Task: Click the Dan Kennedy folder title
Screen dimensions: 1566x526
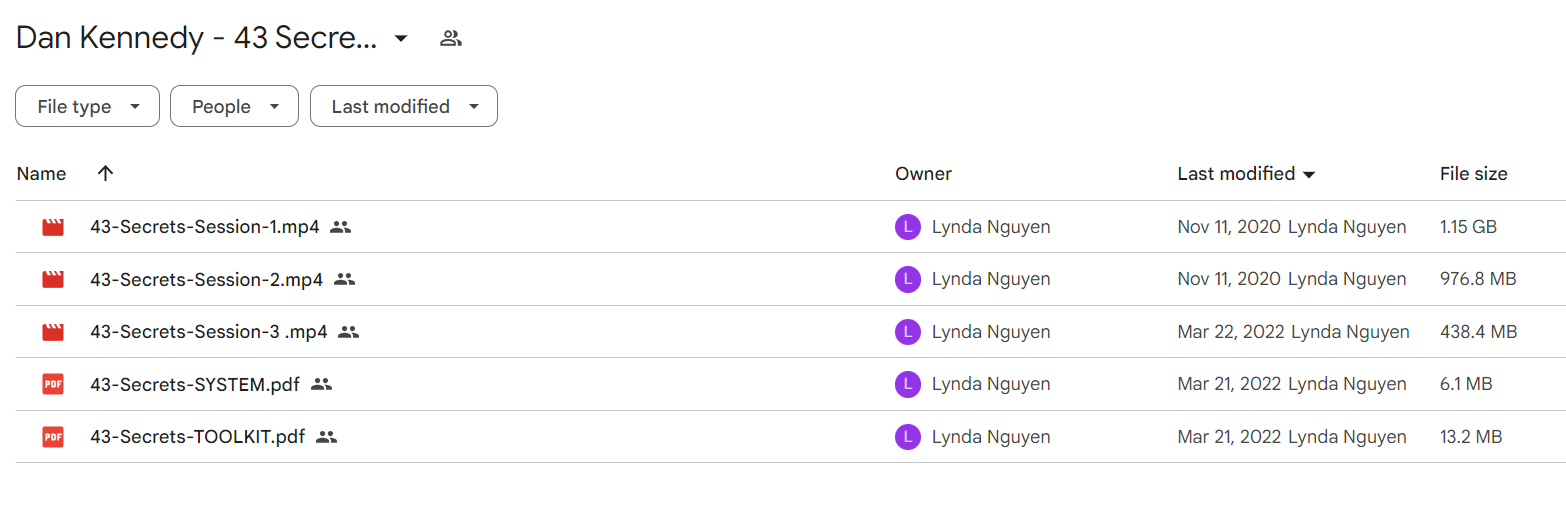Action: coord(197,38)
